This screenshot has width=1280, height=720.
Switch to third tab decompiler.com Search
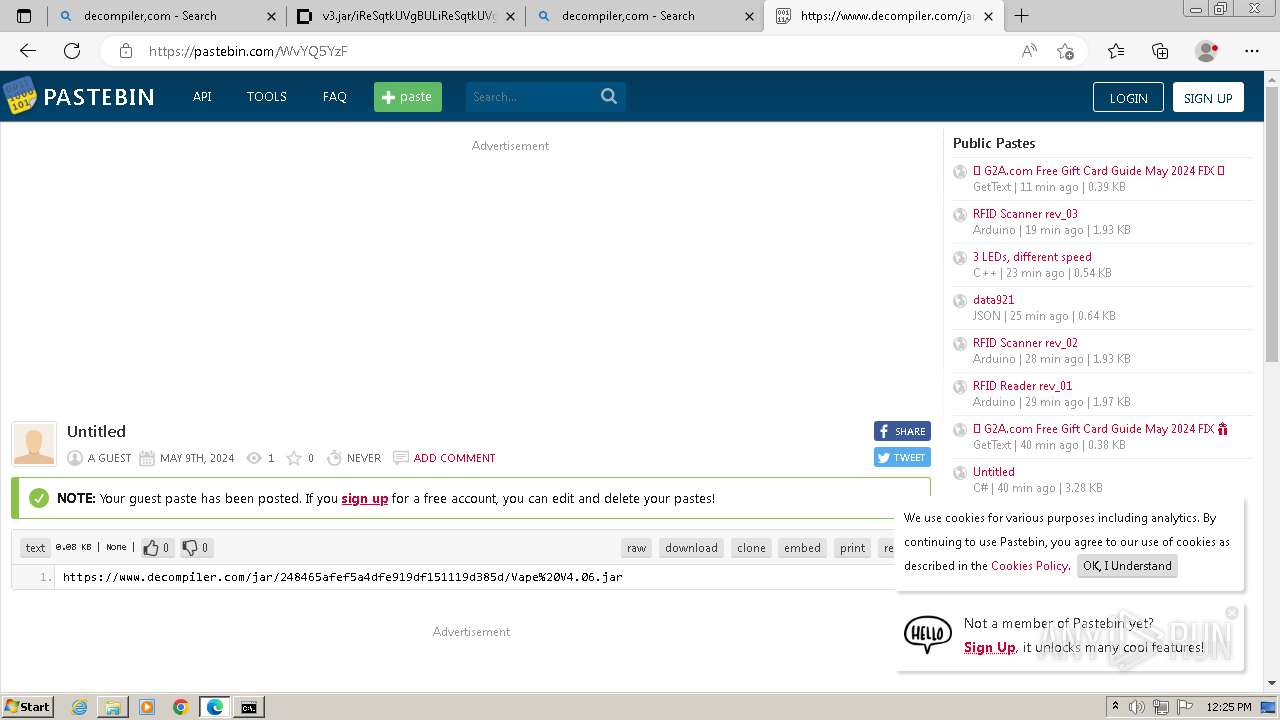[644, 16]
